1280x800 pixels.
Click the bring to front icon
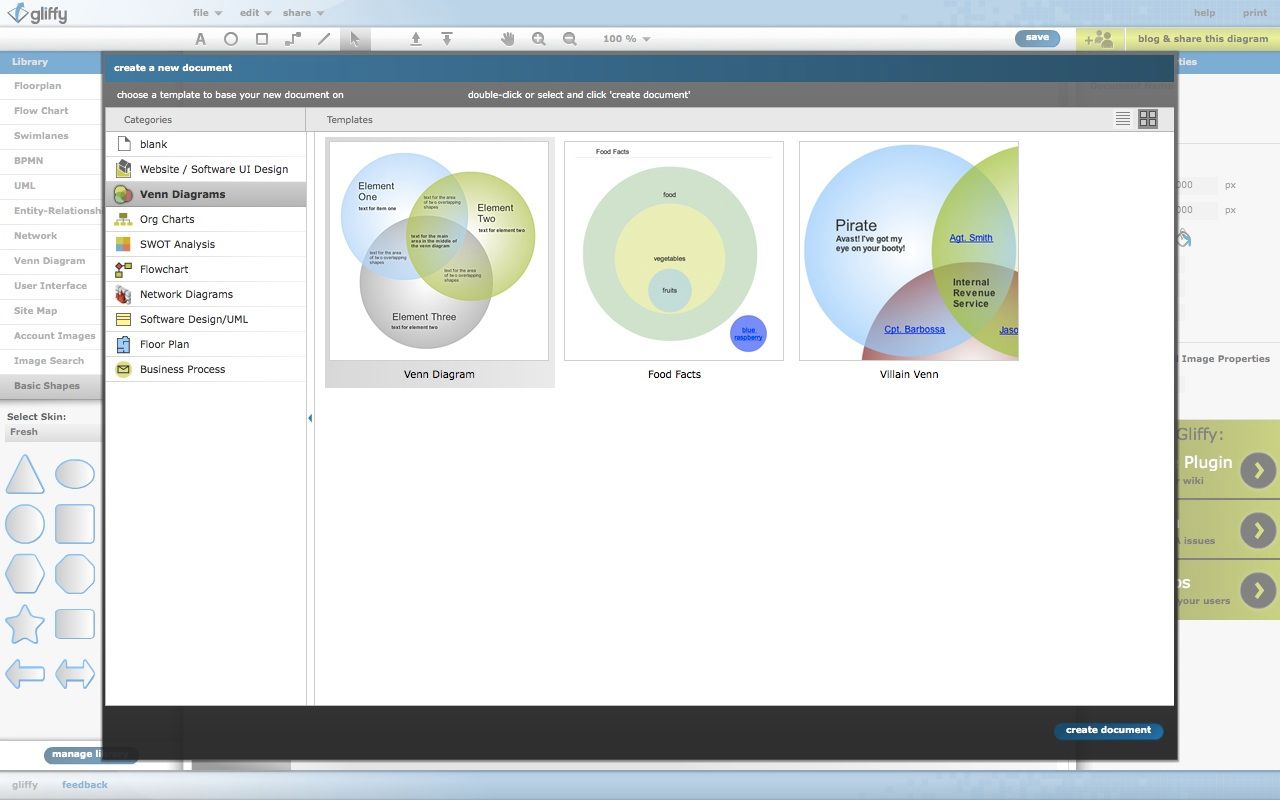point(416,39)
